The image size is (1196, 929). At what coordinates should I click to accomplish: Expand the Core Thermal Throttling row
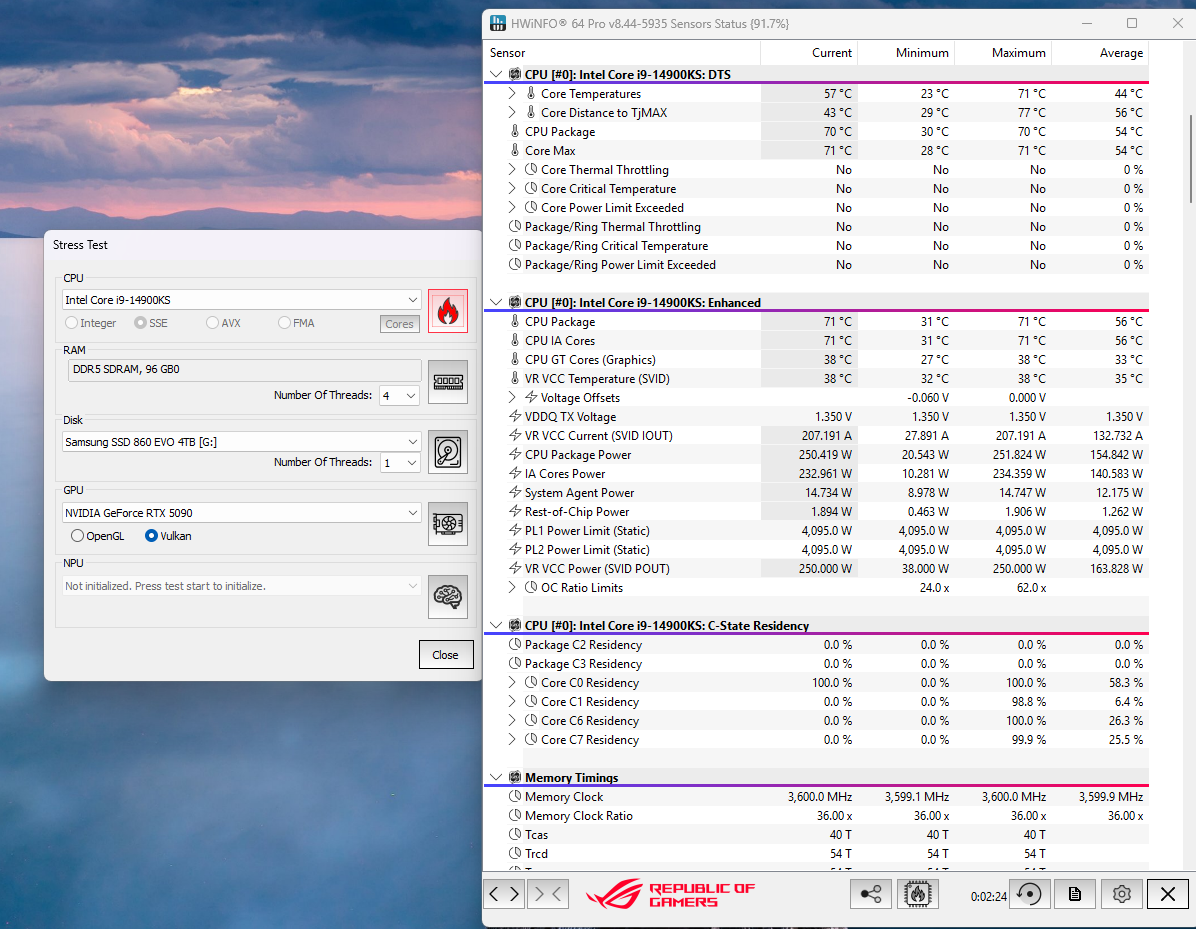(x=513, y=169)
